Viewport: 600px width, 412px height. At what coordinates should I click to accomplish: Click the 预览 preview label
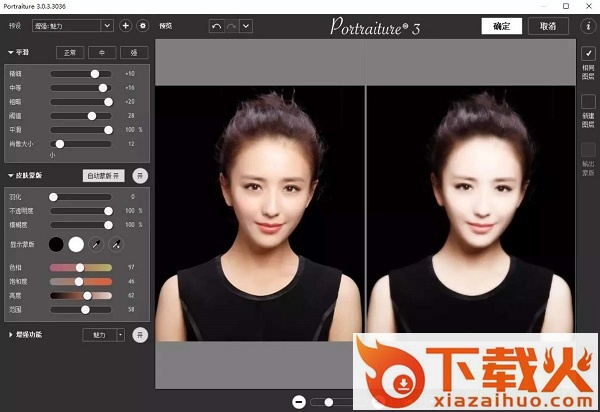165,26
